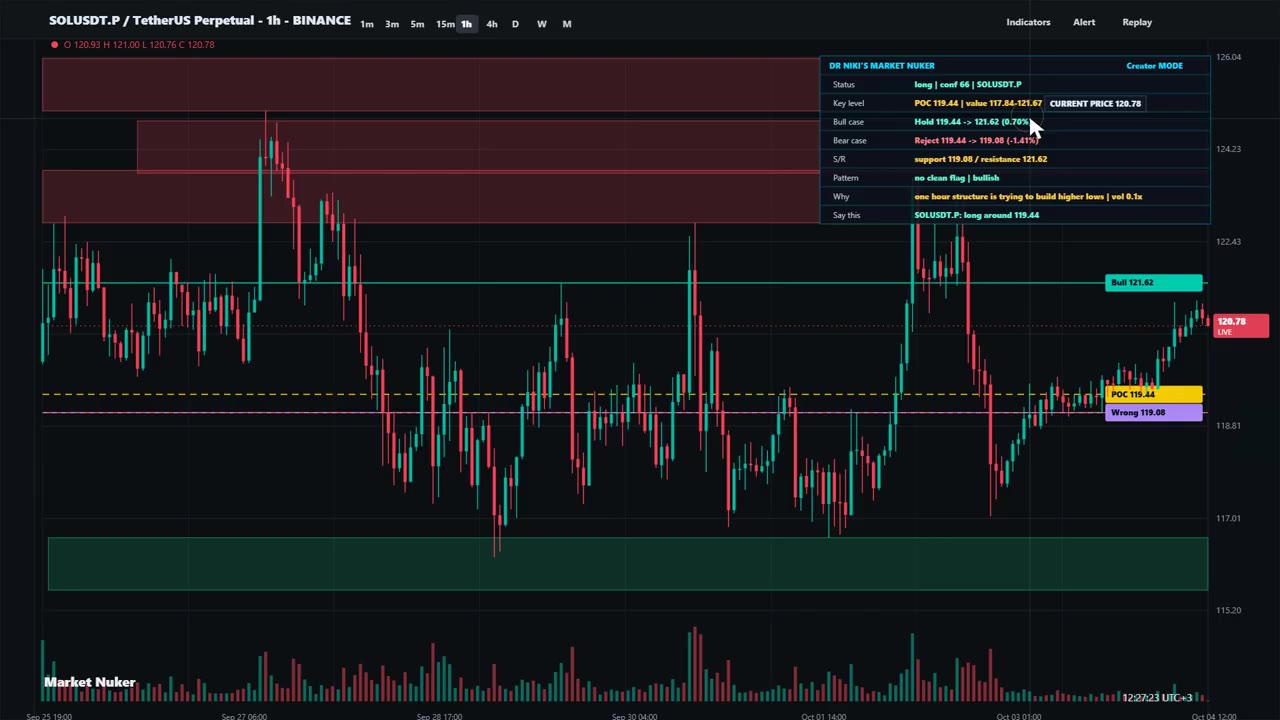
Task: Click the Why row explanation text
Action: 1028,197
